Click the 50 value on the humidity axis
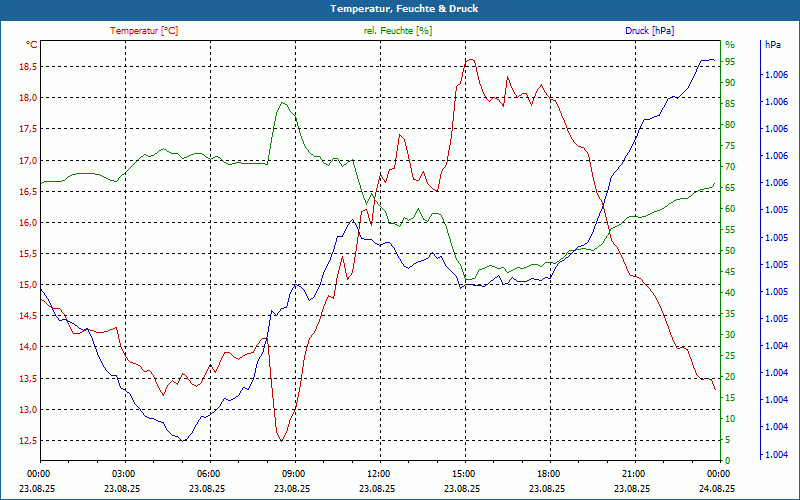The image size is (800, 500). click(730, 250)
